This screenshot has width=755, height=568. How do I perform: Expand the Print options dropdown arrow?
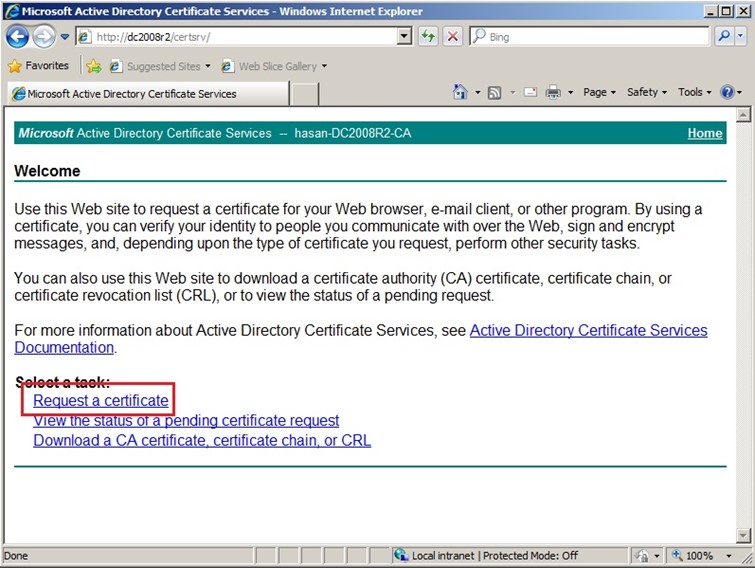(571, 92)
